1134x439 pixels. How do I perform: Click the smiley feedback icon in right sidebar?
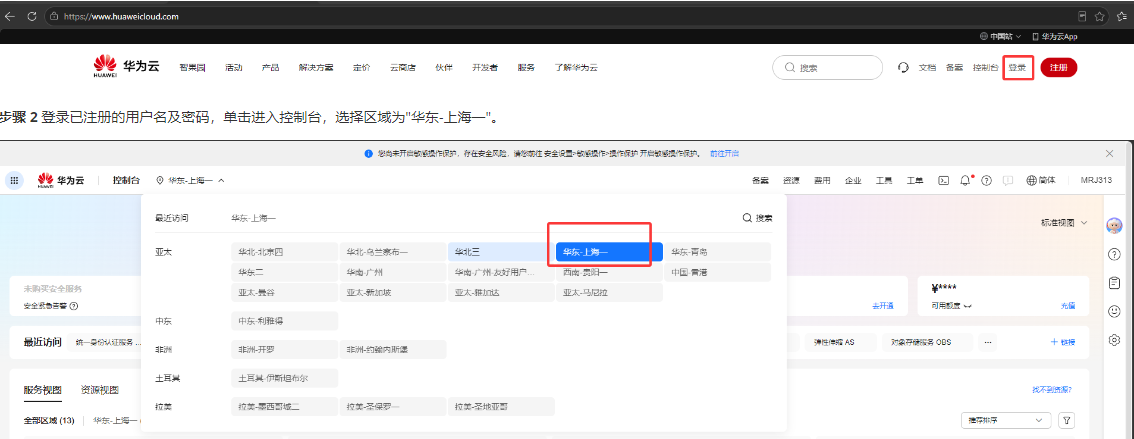coord(1114,311)
